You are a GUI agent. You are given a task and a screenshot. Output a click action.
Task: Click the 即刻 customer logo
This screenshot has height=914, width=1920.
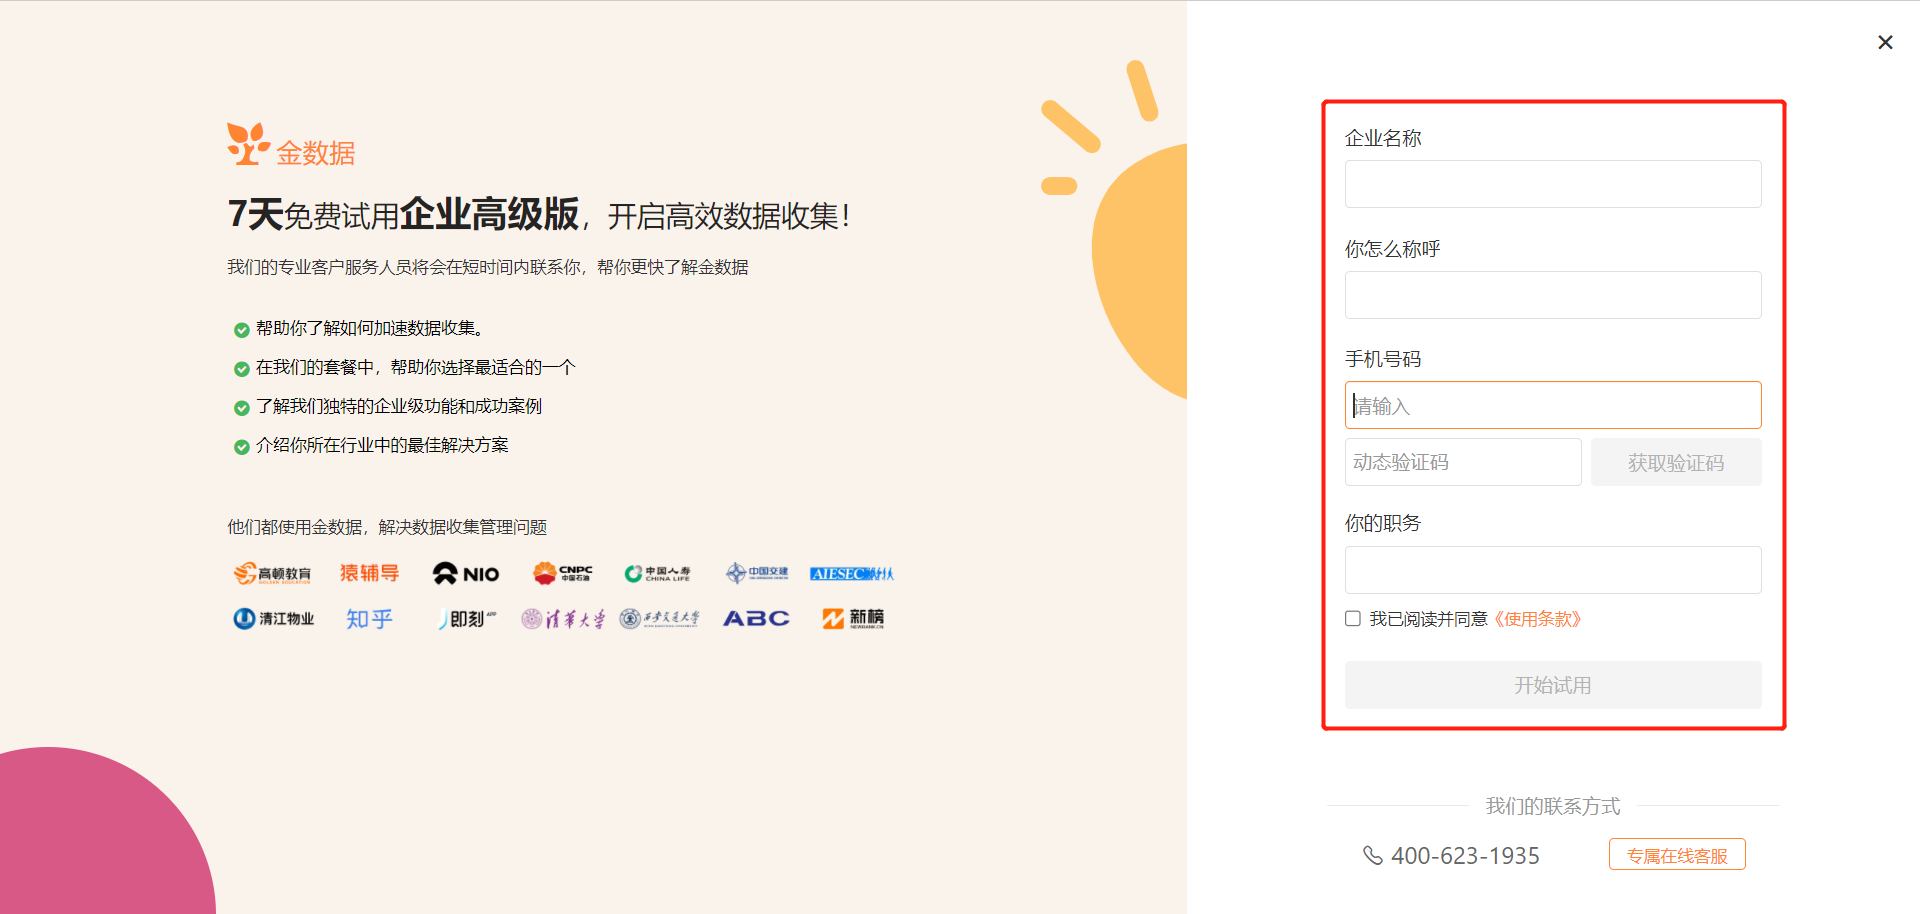click(467, 619)
